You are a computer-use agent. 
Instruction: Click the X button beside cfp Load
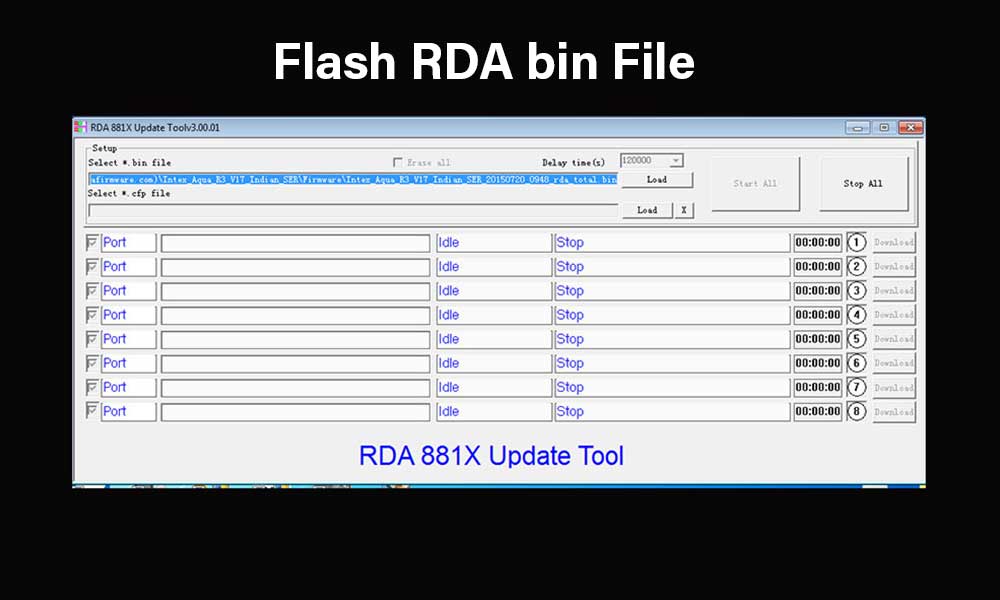pos(682,210)
